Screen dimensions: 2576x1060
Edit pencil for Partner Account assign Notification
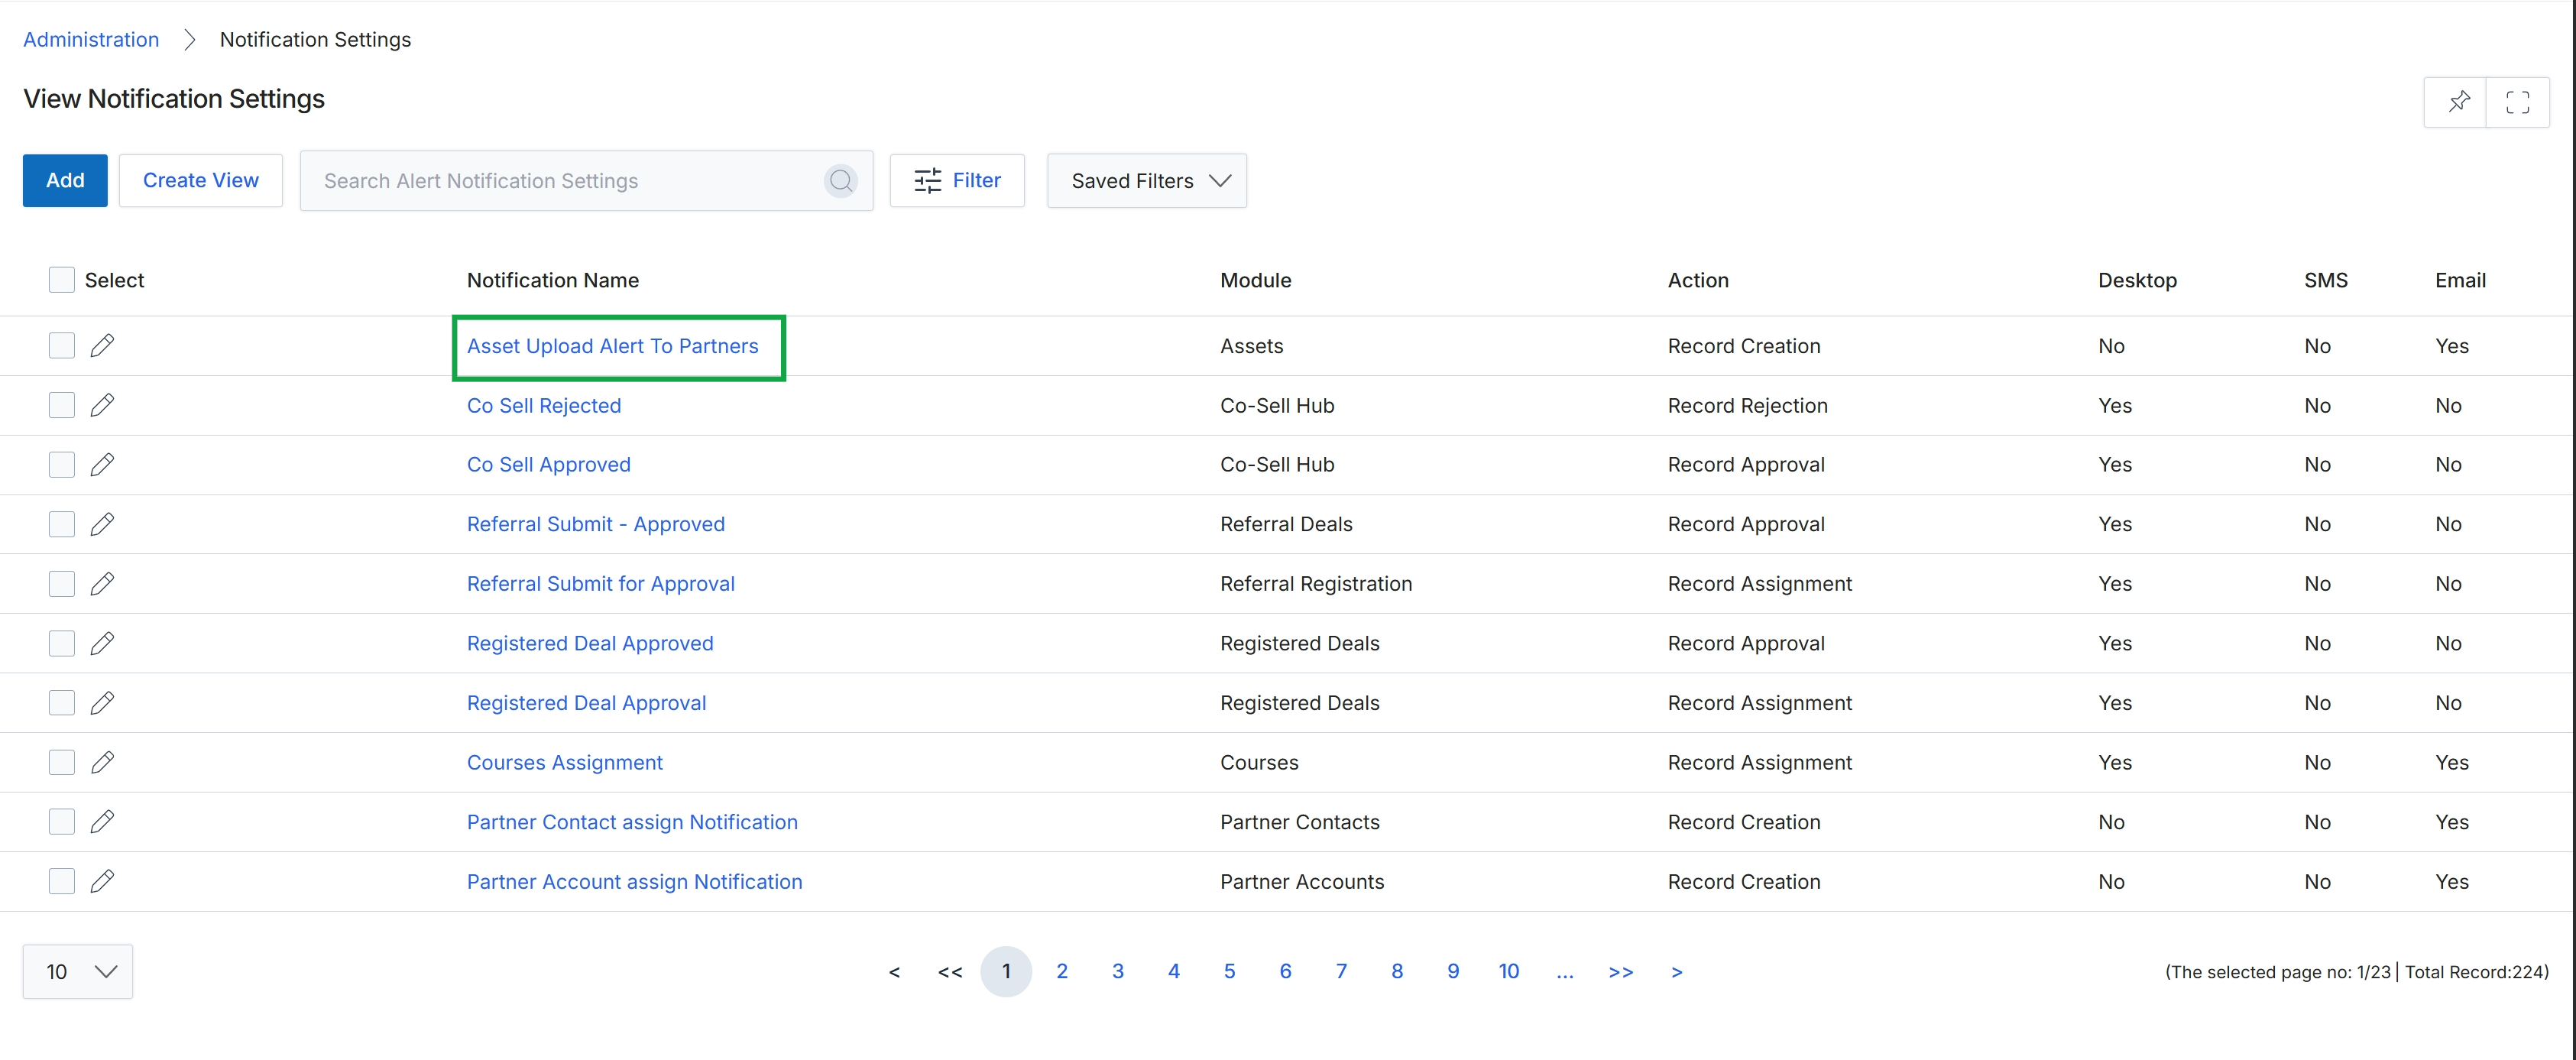tap(102, 881)
